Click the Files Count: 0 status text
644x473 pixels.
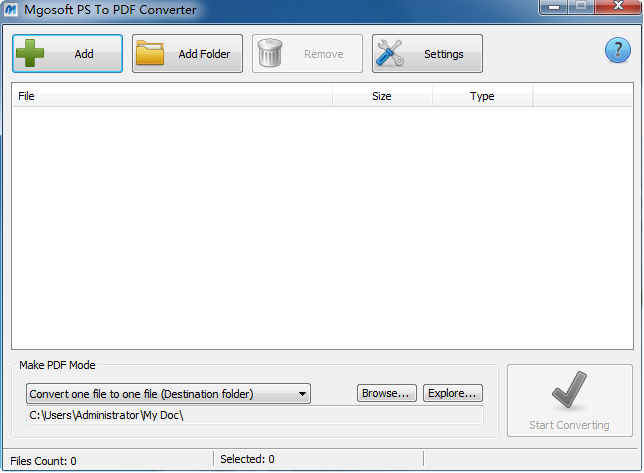point(43,461)
